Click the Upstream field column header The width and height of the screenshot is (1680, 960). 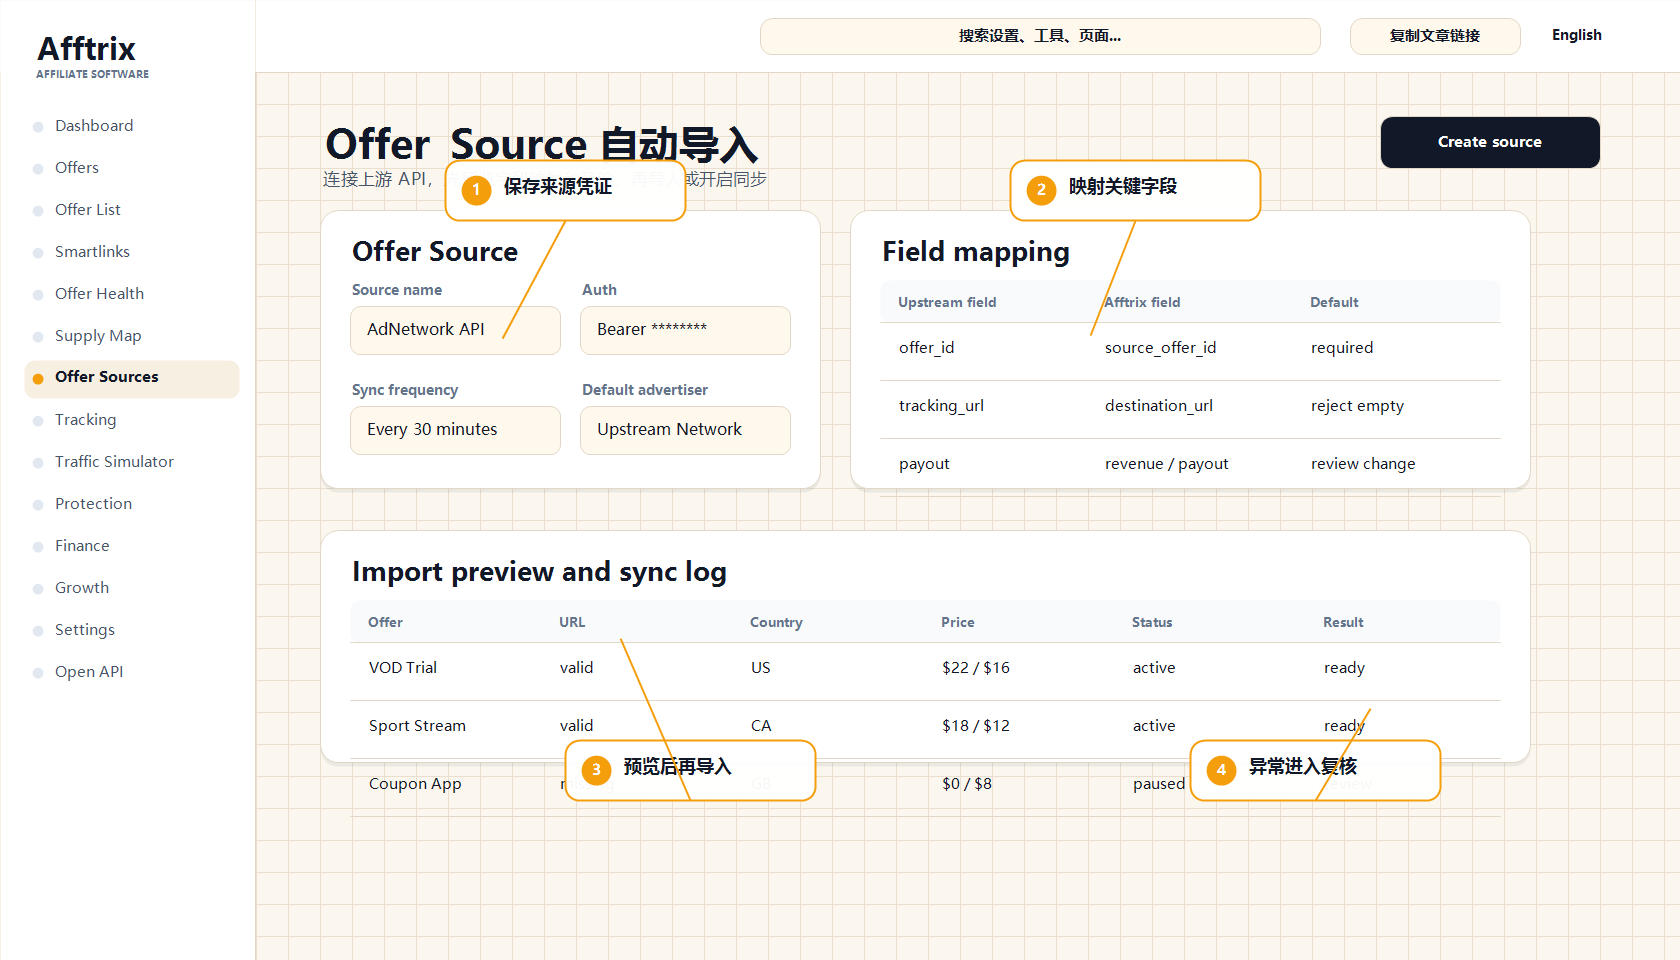tap(947, 302)
